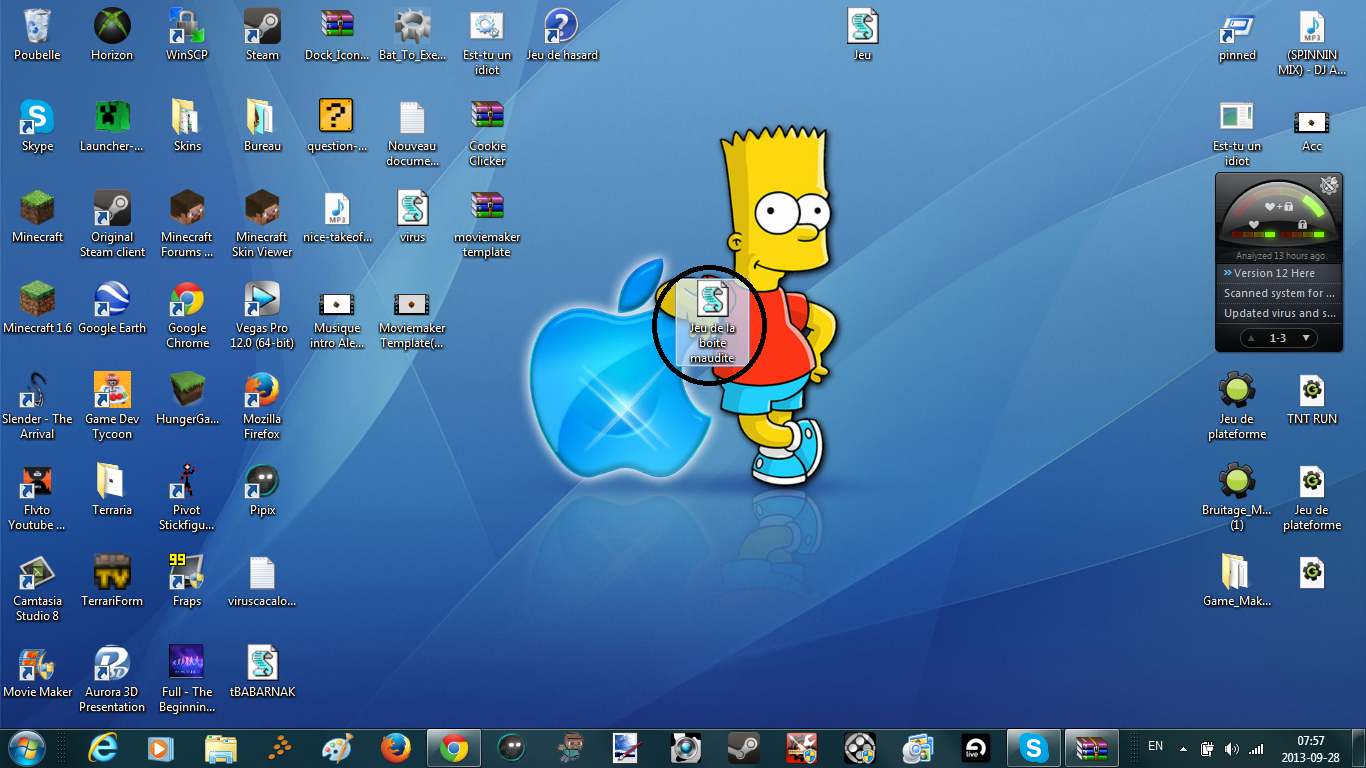Select the virus script file
The image size is (1366, 768).
[x=412, y=217]
